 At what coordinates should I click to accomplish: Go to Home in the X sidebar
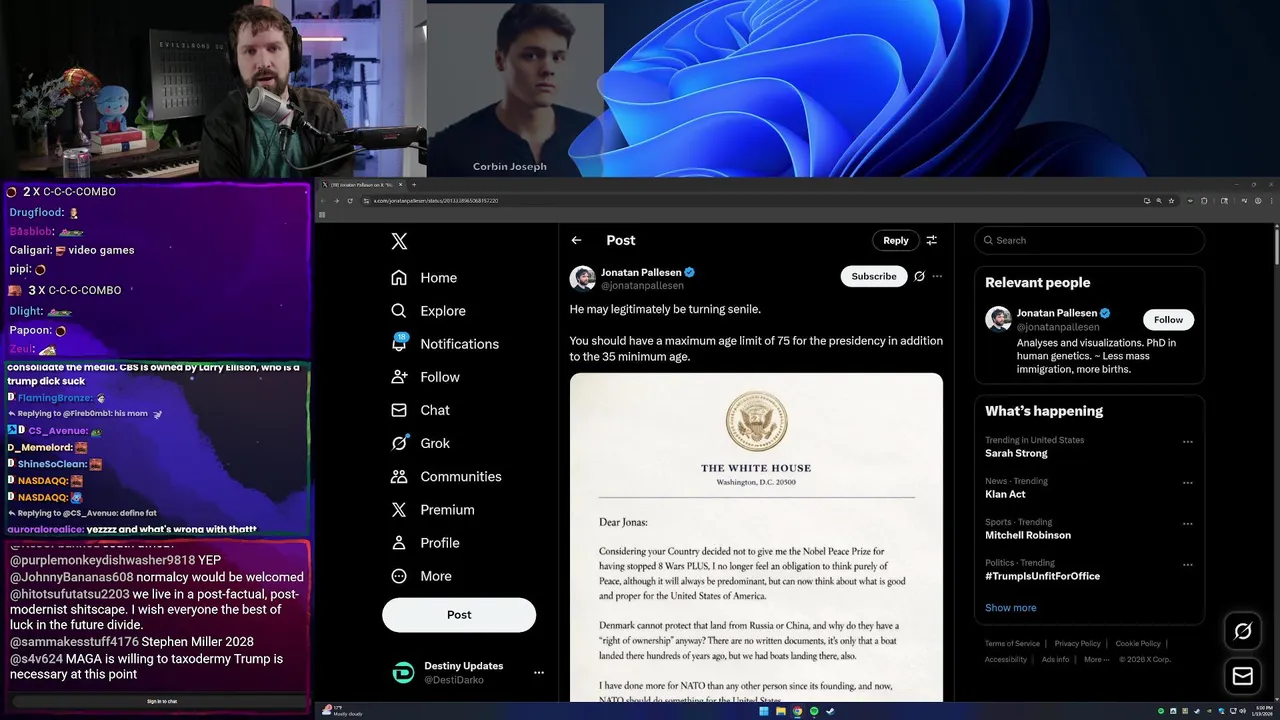point(424,278)
